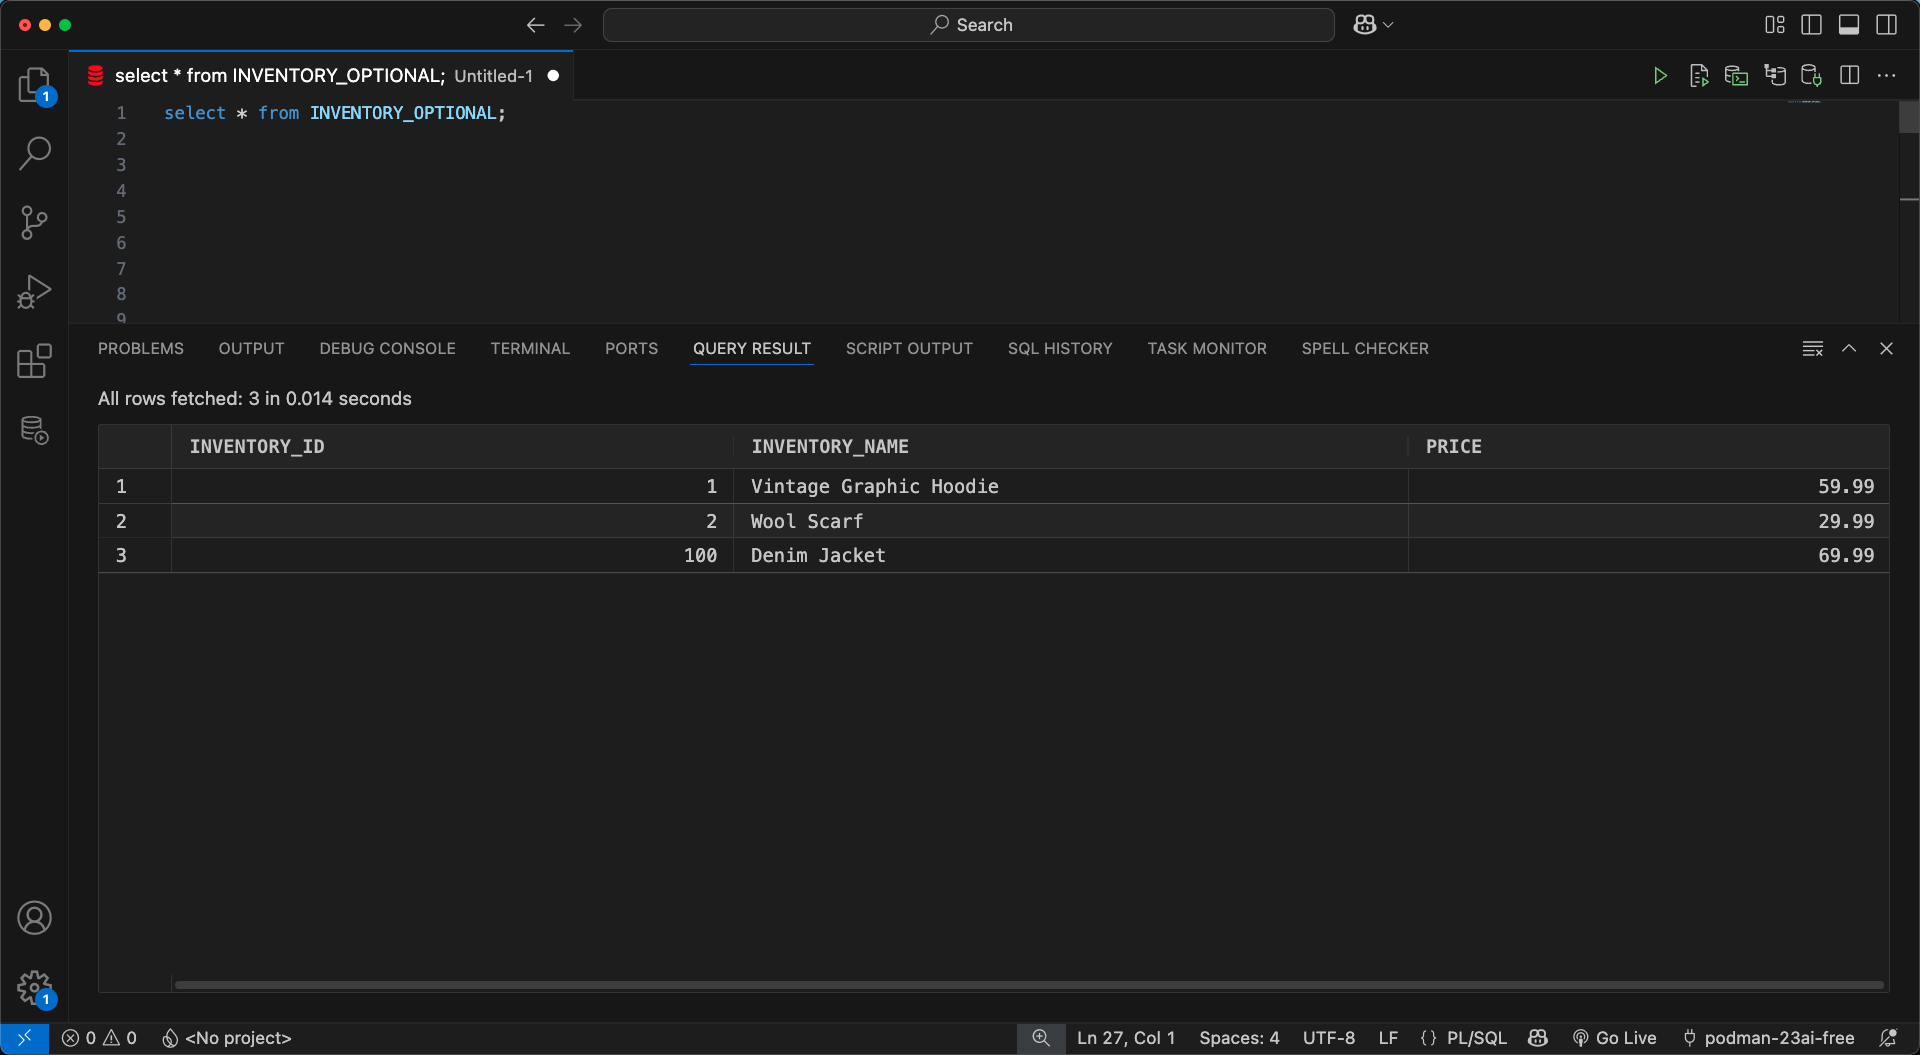Image resolution: width=1920 pixels, height=1055 pixels.
Task: Click the remote window indicator in status bar
Action: [x=24, y=1038]
